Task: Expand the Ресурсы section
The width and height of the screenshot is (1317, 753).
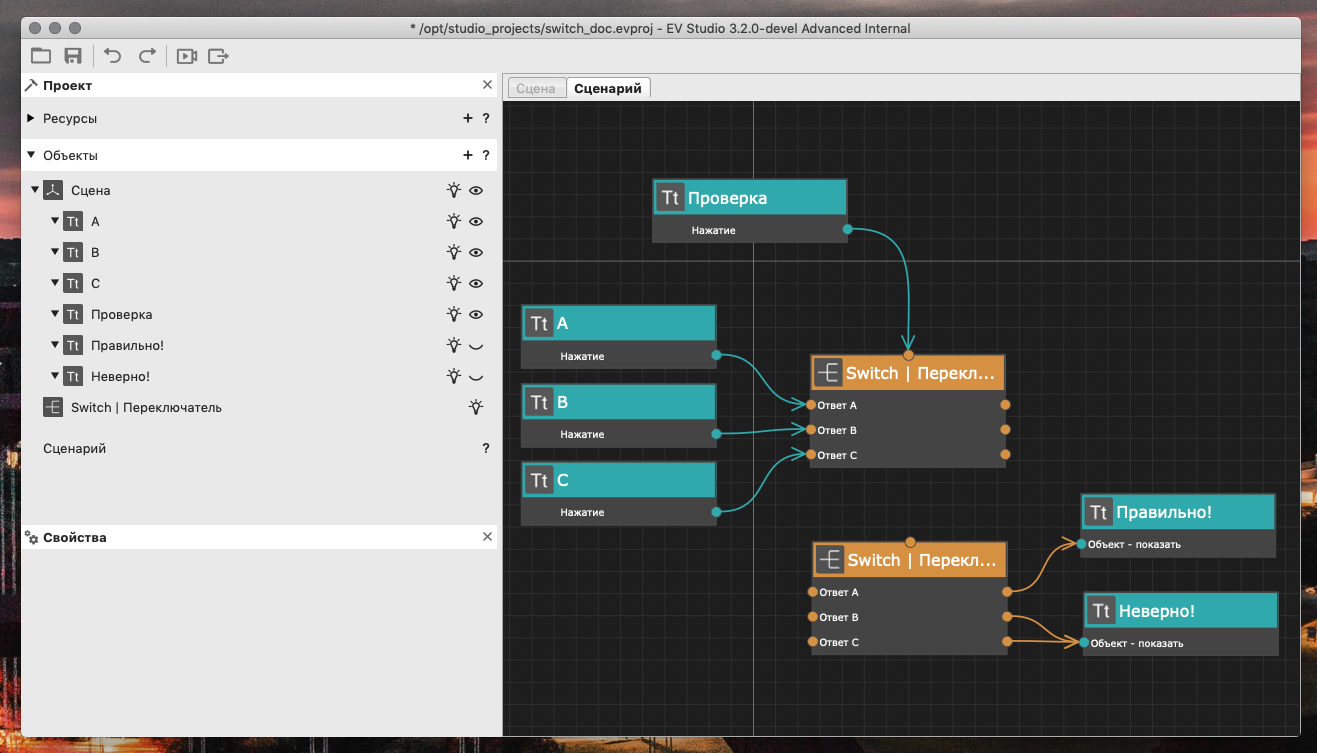Action: [31, 118]
